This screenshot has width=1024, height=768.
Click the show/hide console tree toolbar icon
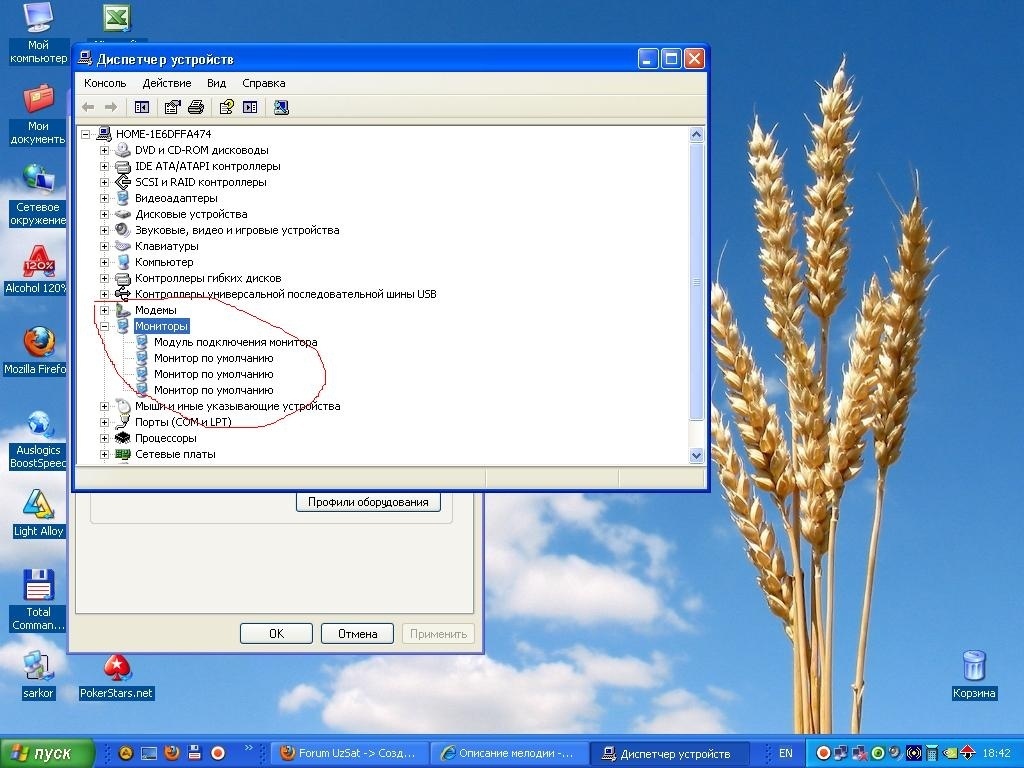(x=142, y=107)
